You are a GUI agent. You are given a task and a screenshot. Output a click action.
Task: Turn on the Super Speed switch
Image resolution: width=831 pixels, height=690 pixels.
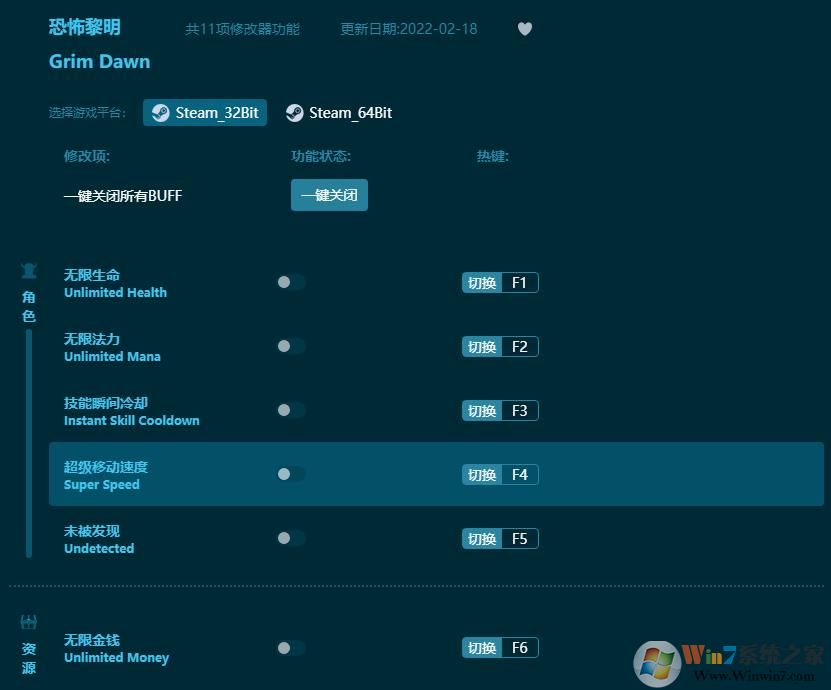[290, 474]
